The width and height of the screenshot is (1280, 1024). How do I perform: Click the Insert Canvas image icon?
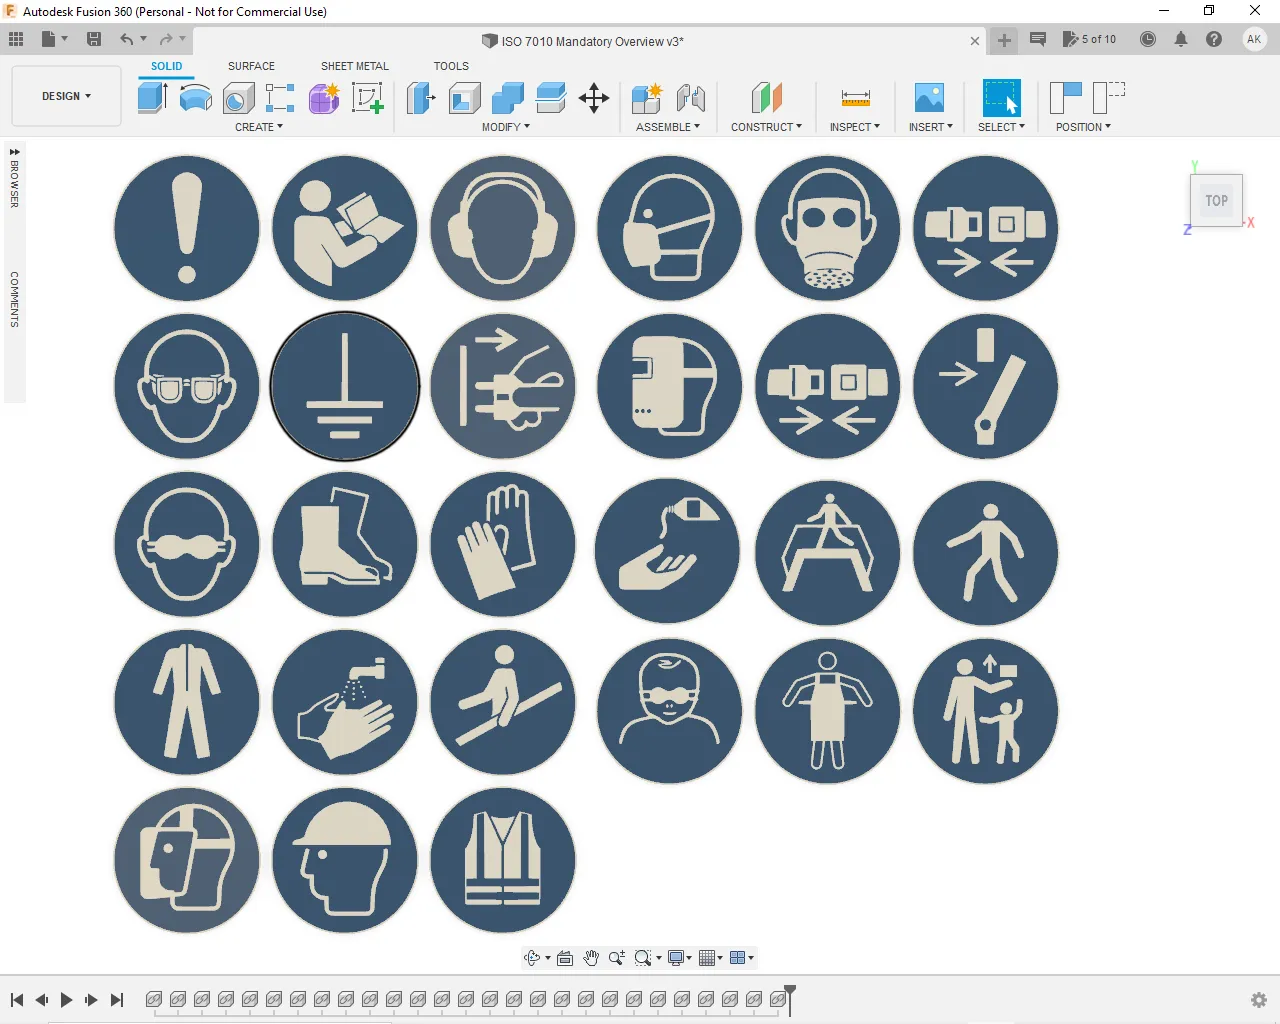pyautogui.click(x=929, y=97)
